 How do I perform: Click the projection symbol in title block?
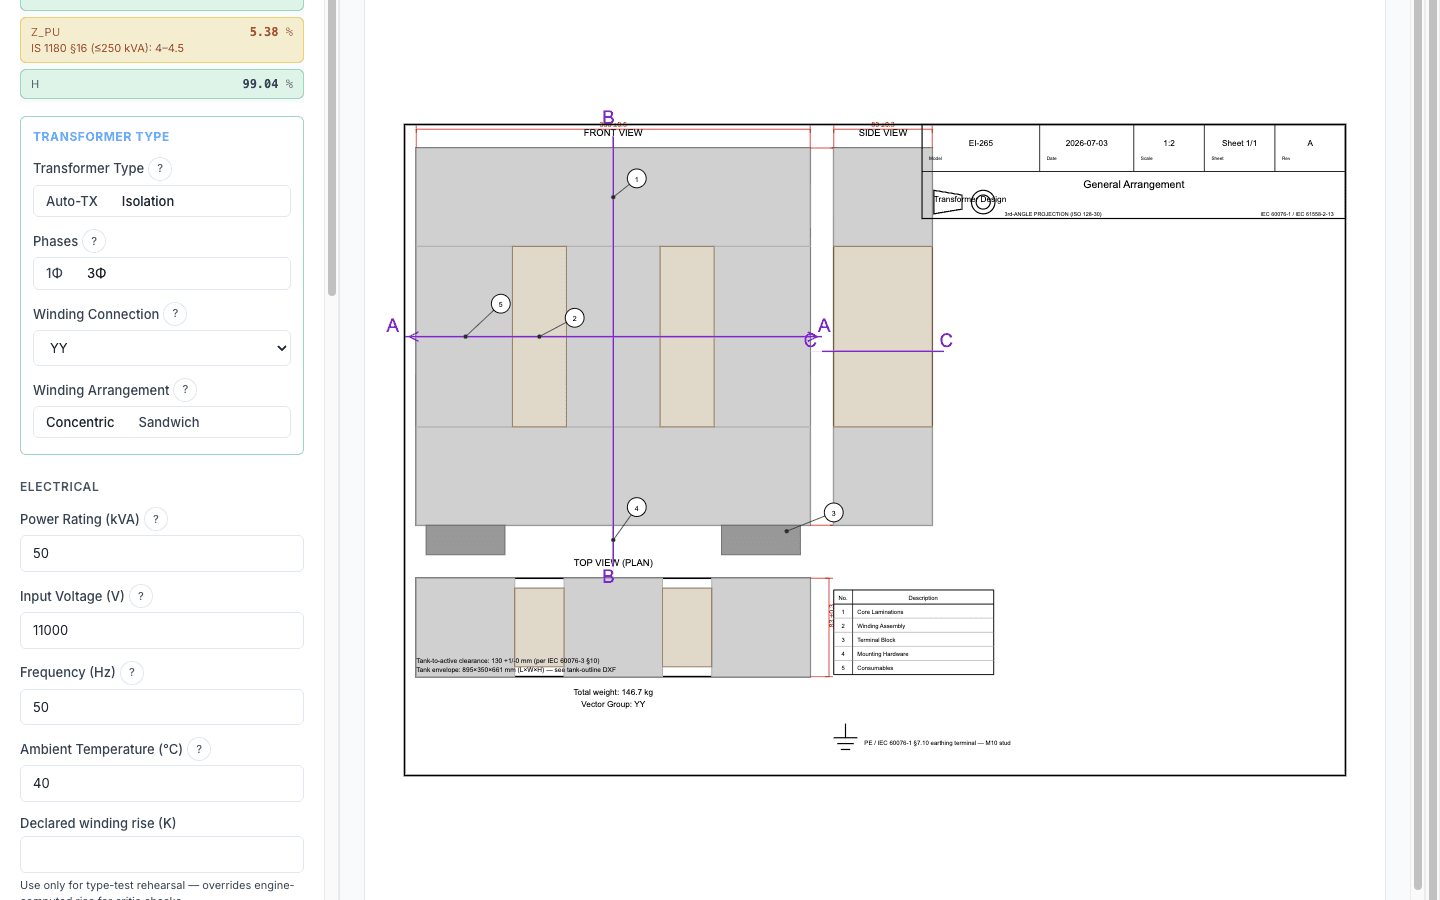click(964, 201)
